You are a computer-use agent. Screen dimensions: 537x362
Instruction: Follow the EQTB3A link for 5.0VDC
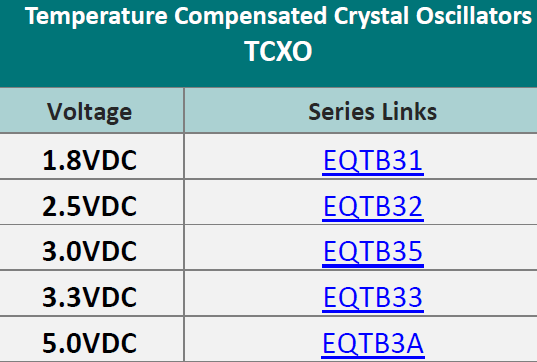373,343
